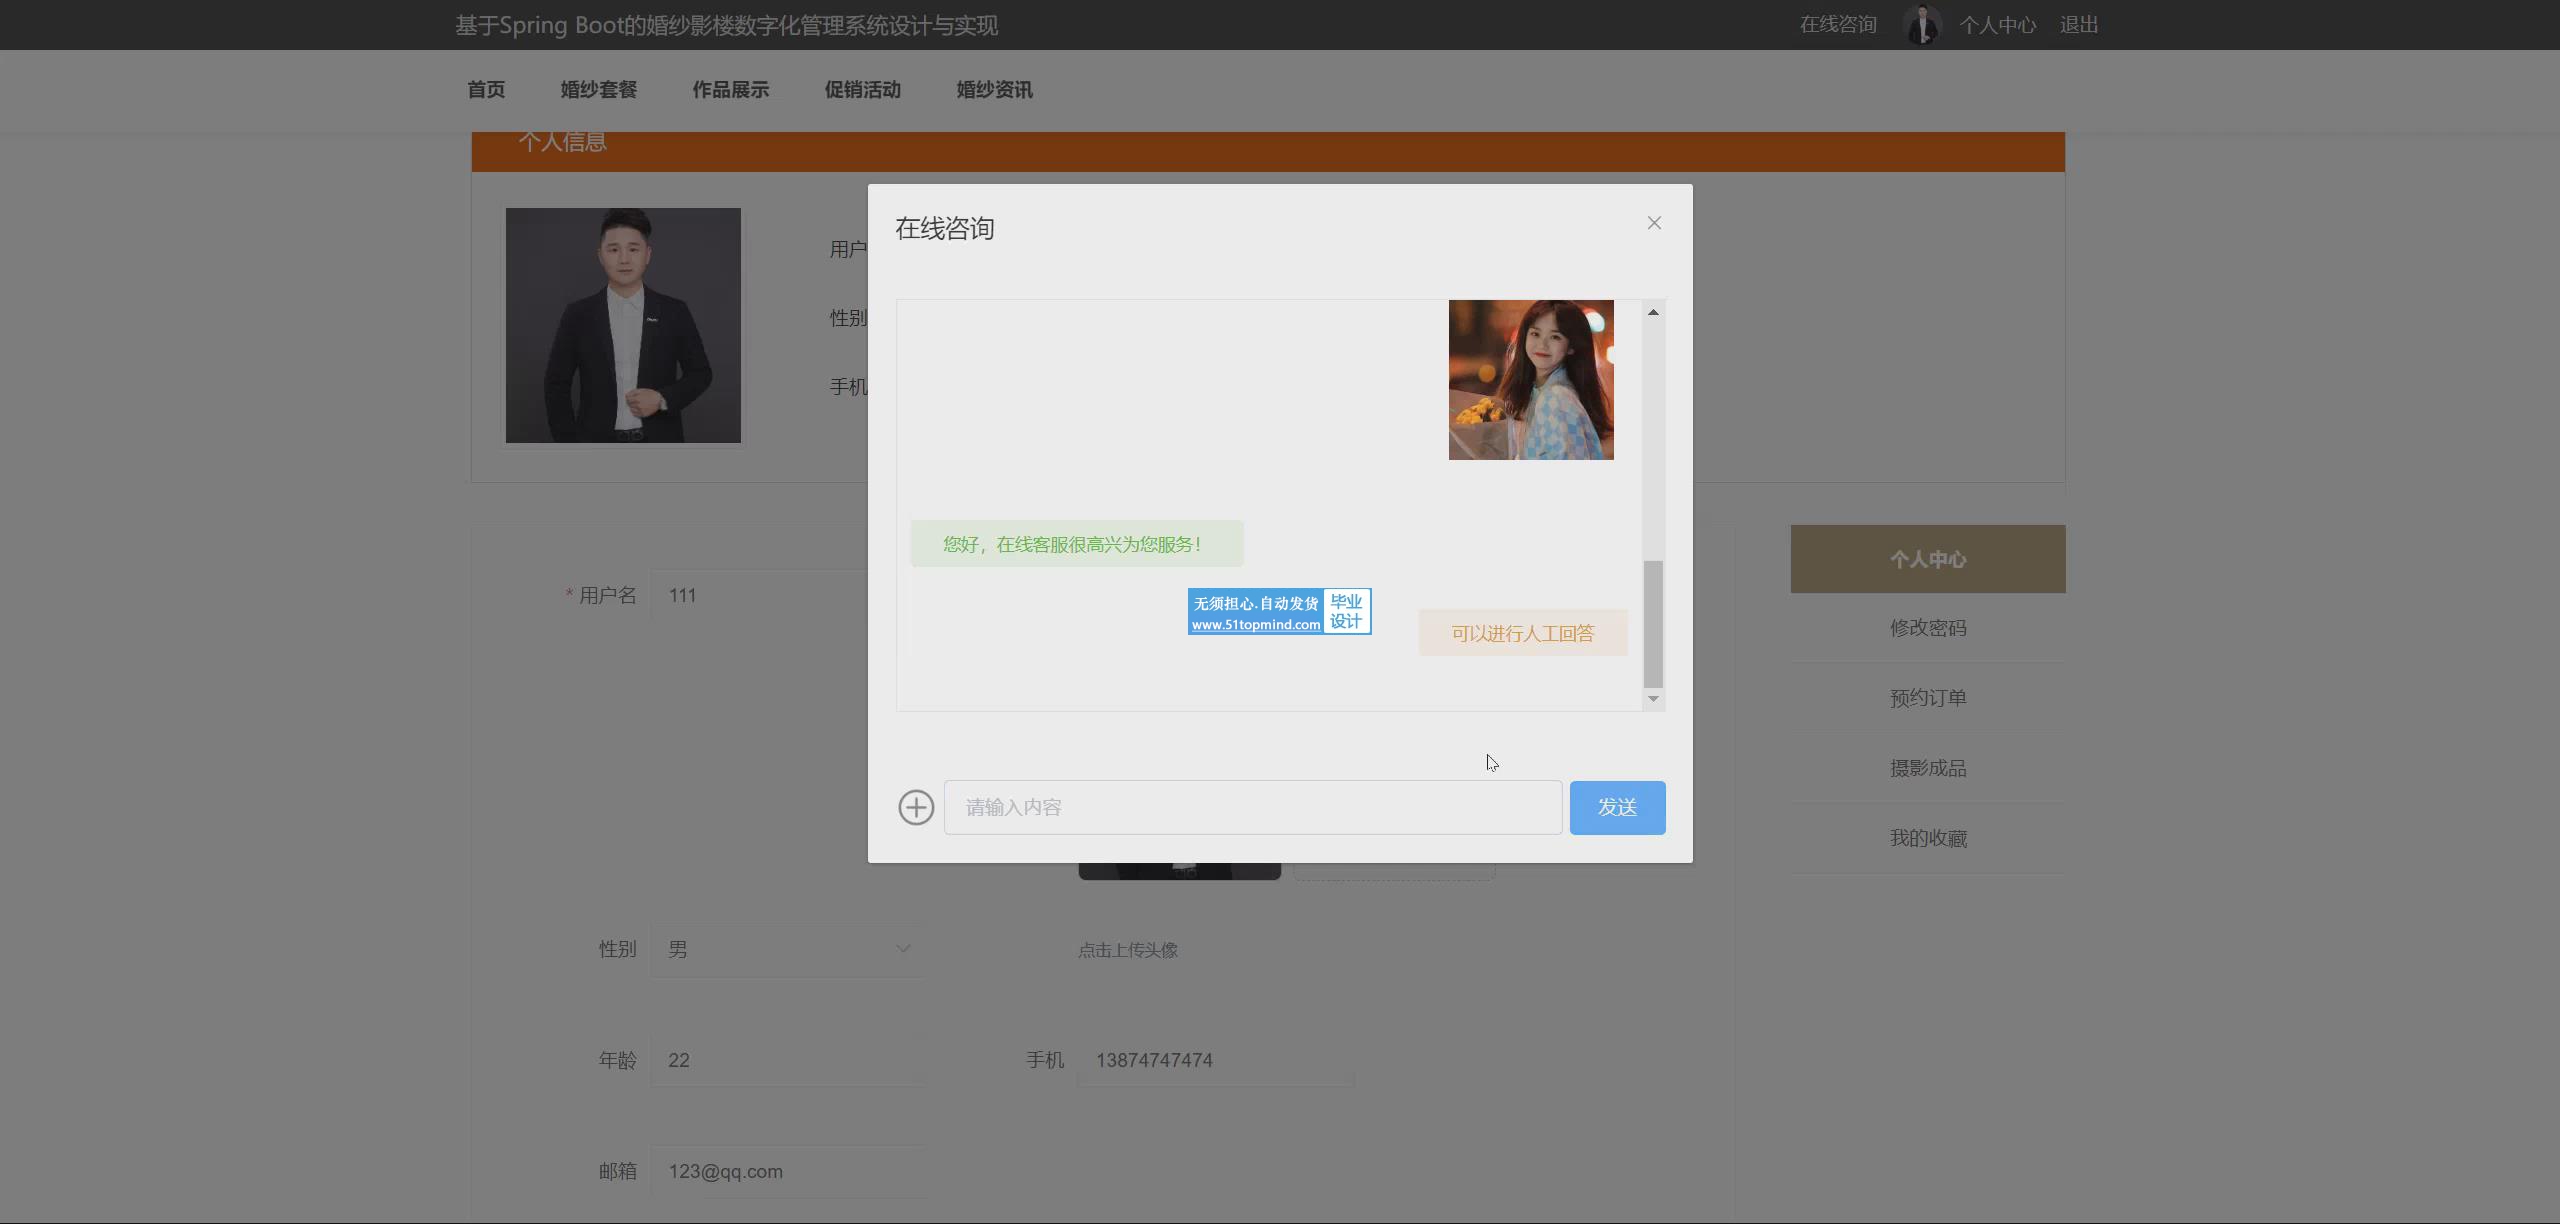The height and width of the screenshot is (1224, 2560).
Task: Open 个人中心 in top bar
Action: click(1997, 25)
